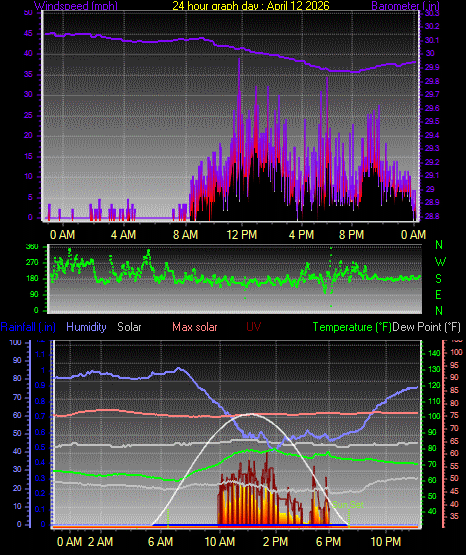The image size is (466, 555).
Task: Click the 'W' wind direction label
Action: point(440,262)
